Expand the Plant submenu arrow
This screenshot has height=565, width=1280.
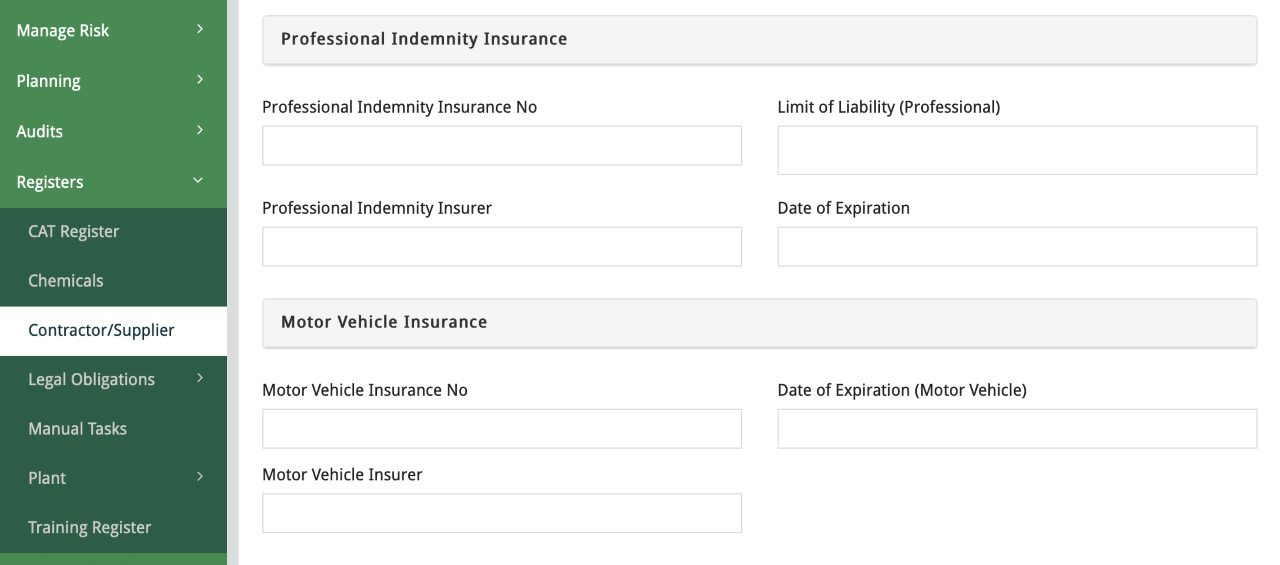[x=200, y=478]
